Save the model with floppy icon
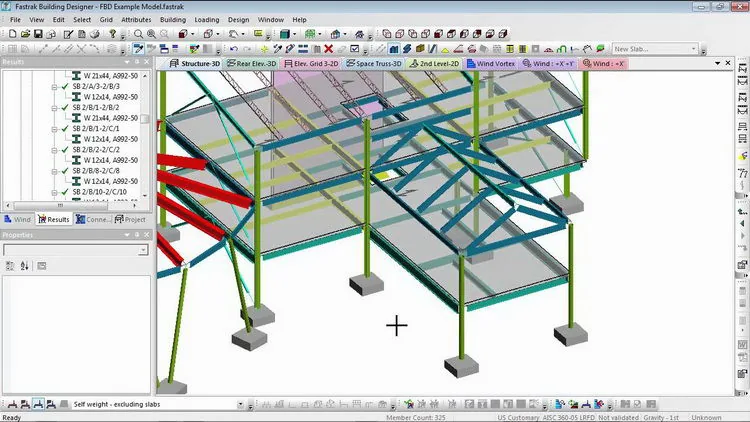Screen dimensions: 750x422 click(38, 34)
